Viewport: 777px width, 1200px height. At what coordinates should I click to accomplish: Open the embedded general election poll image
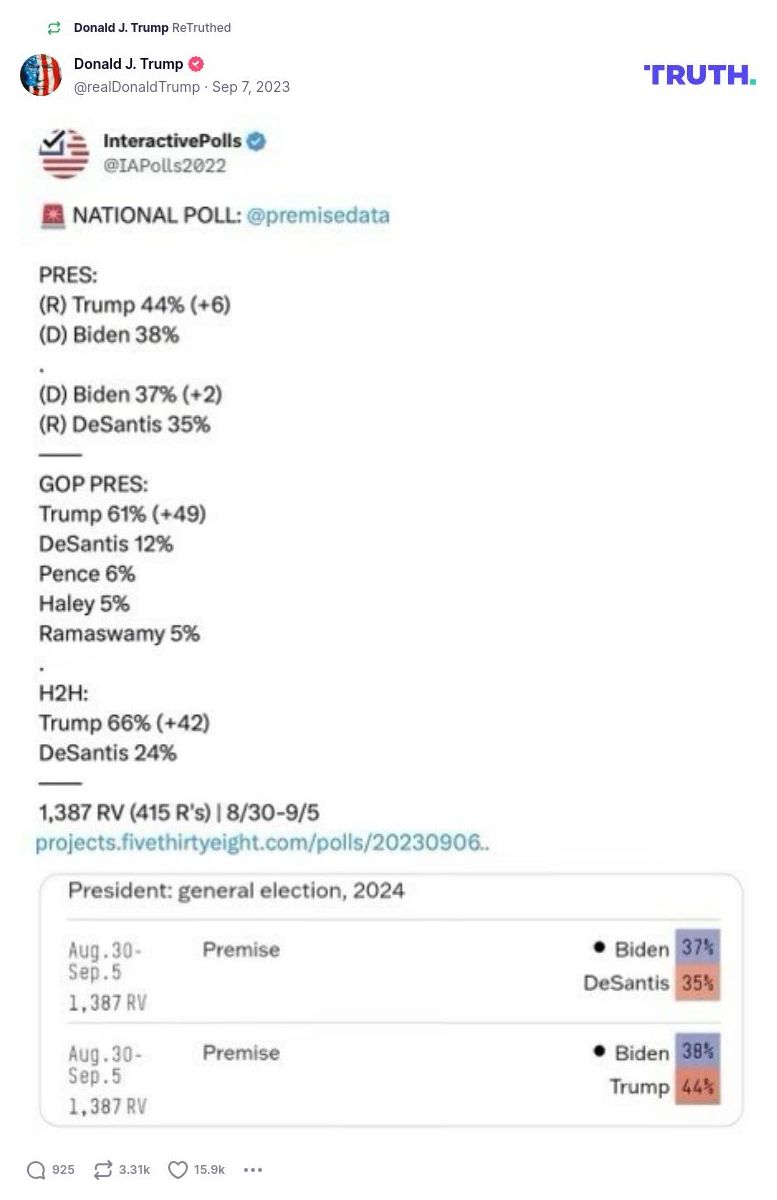391,1000
